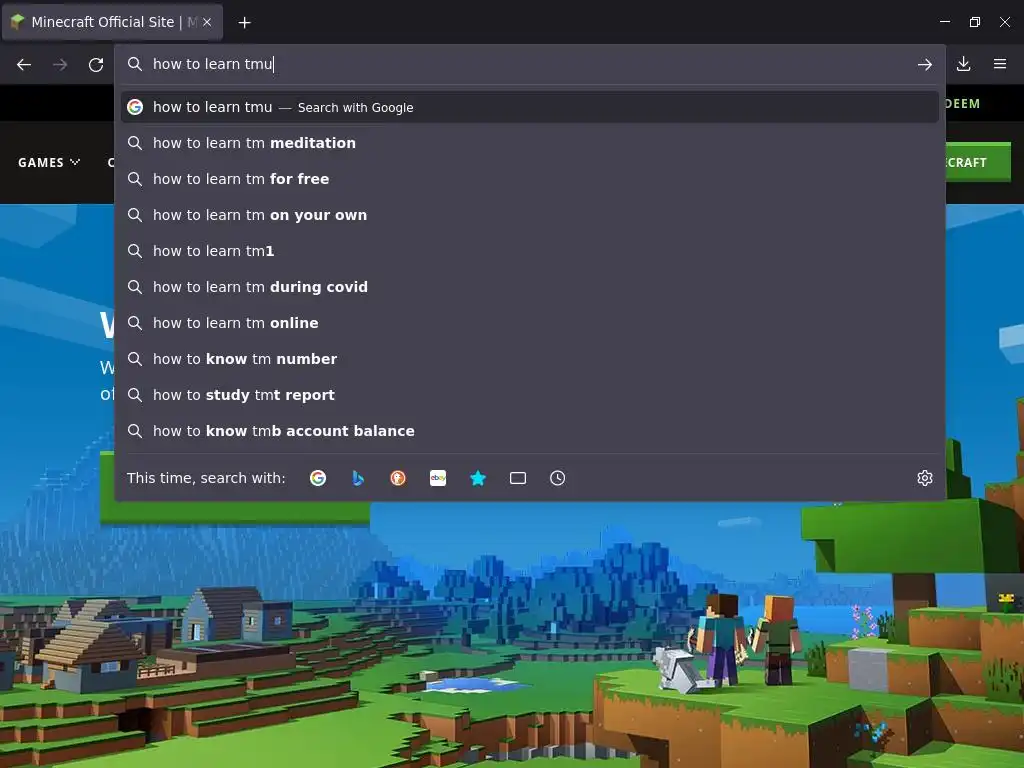1024x768 pixels.
Task: Reload the current page
Action: pos(96,65)
